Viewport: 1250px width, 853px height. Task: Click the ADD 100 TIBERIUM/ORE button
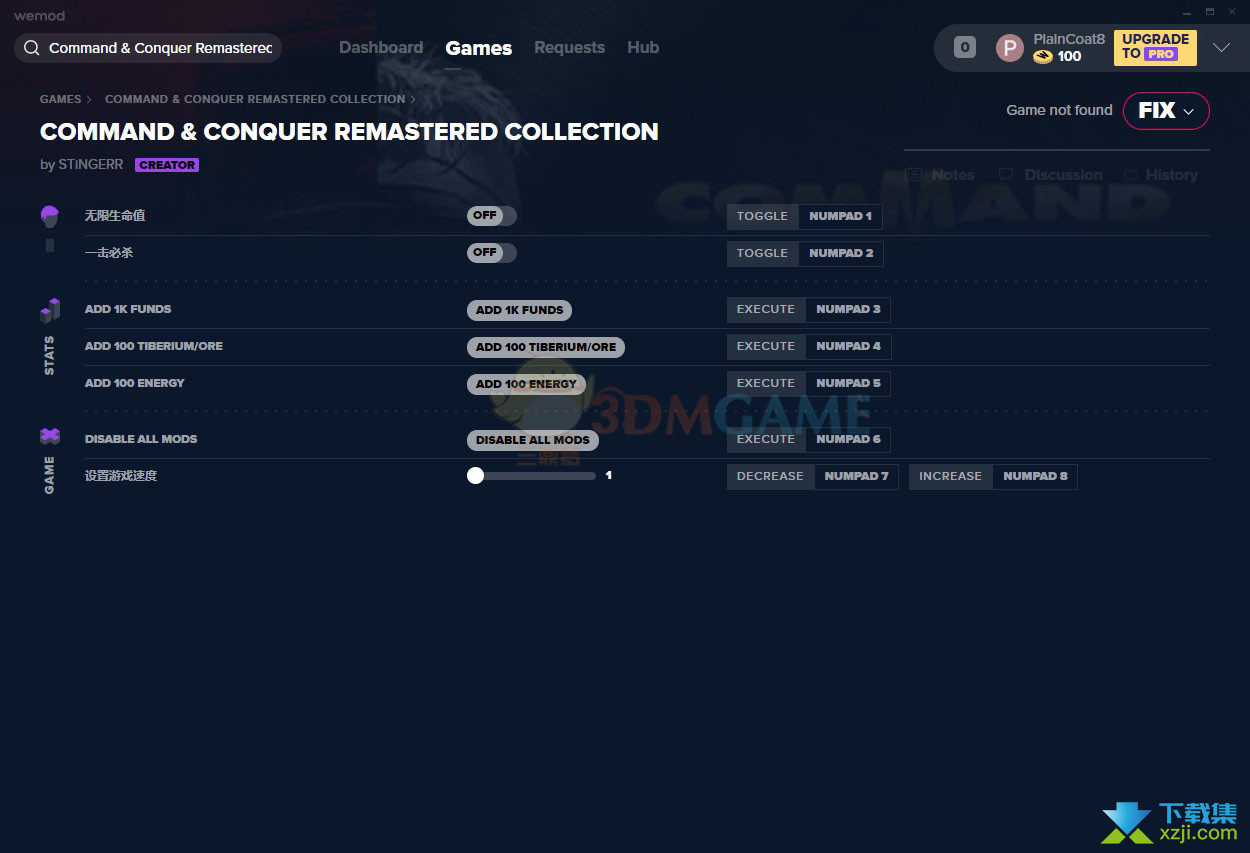(546, 347)
